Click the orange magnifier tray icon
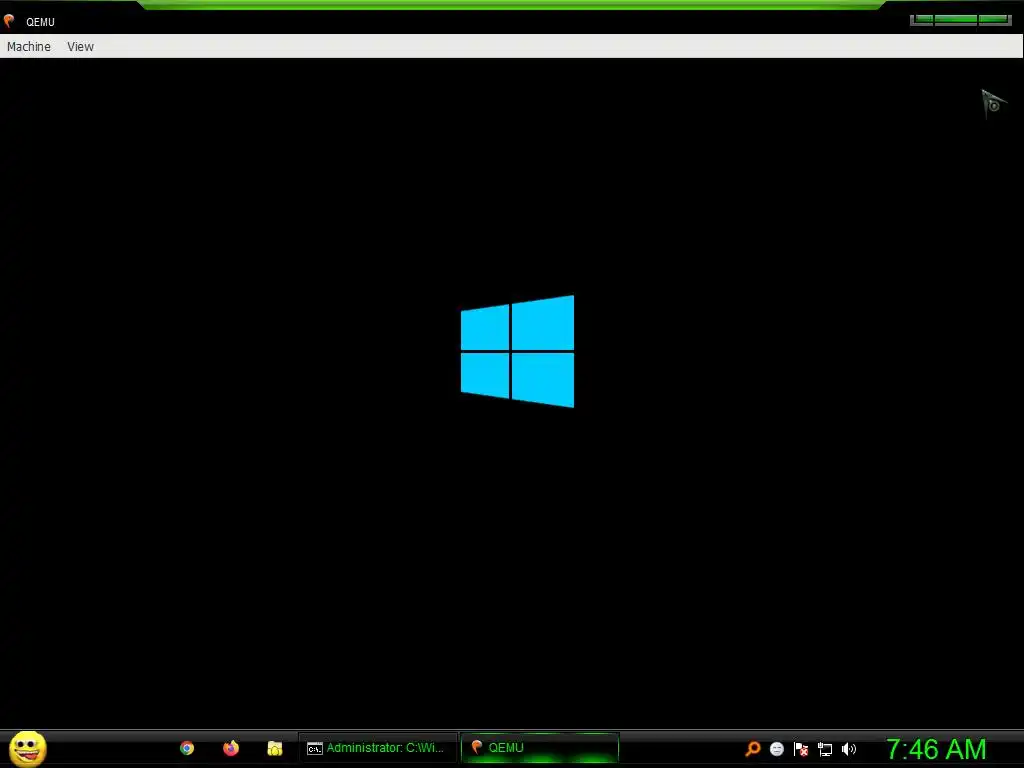Viewport: 1024px width, 768px height. (x=753, y=749)
